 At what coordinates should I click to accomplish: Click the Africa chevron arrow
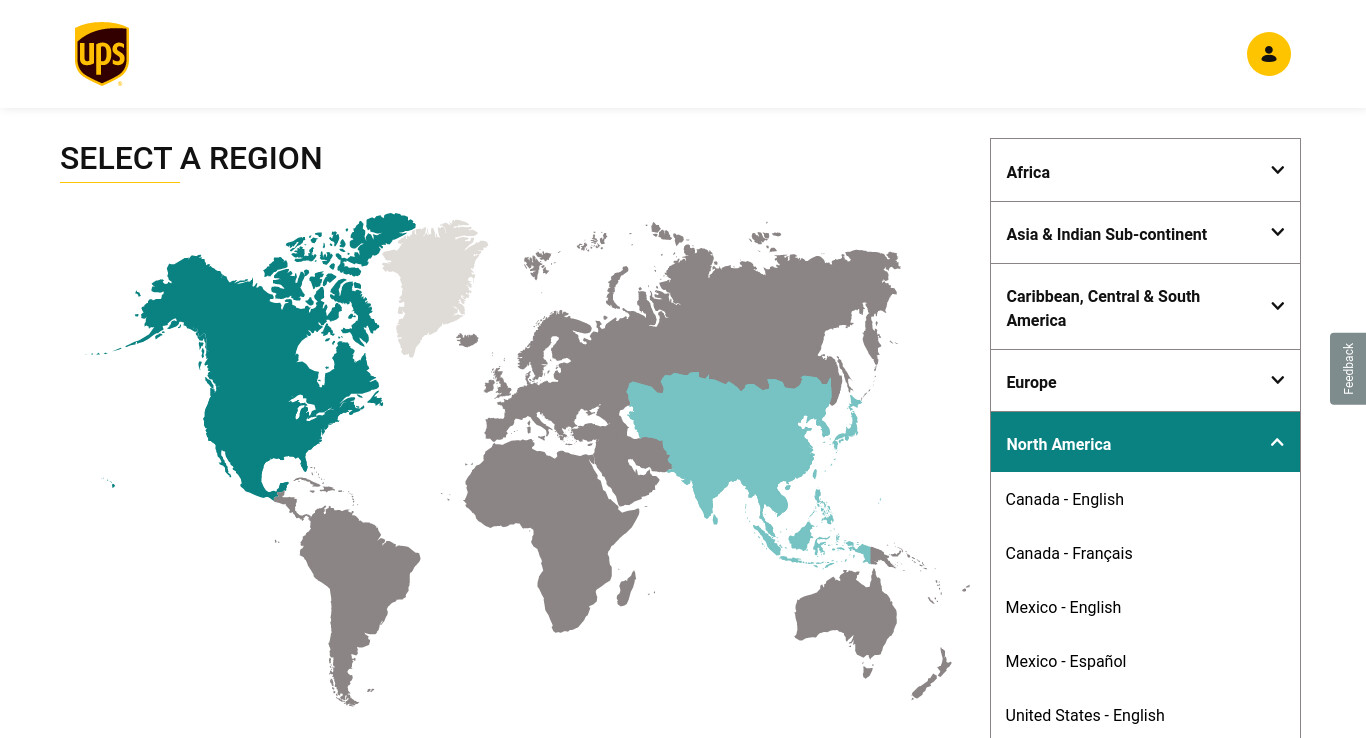pyautogui.click(x=1277, y=170)
